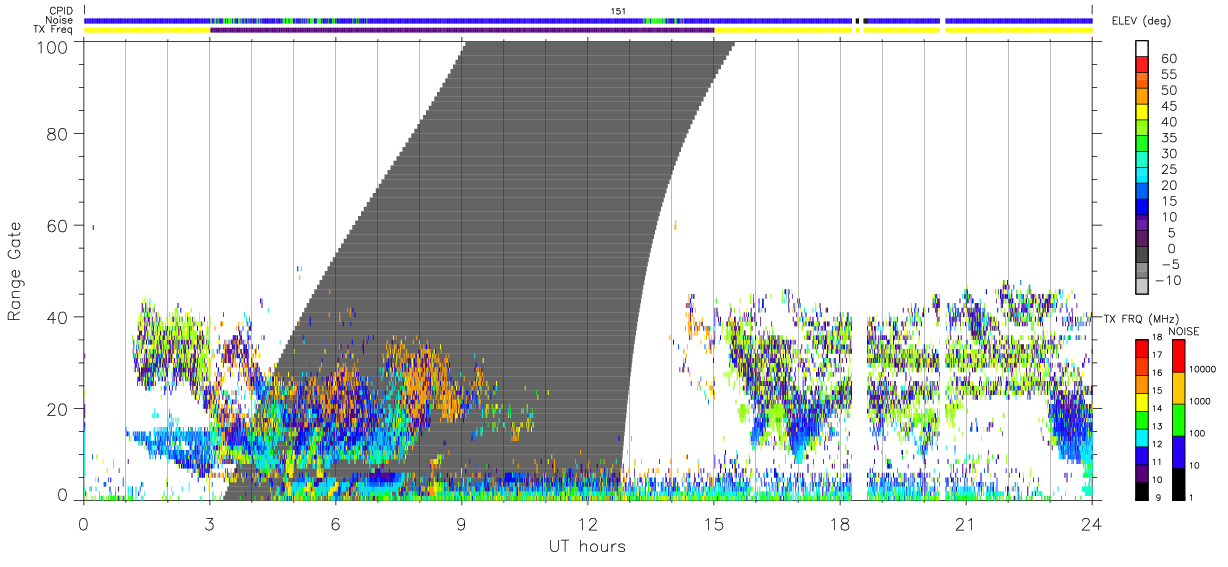Pick the black bottom segment of TX FRQ bar

(1140, 491)
